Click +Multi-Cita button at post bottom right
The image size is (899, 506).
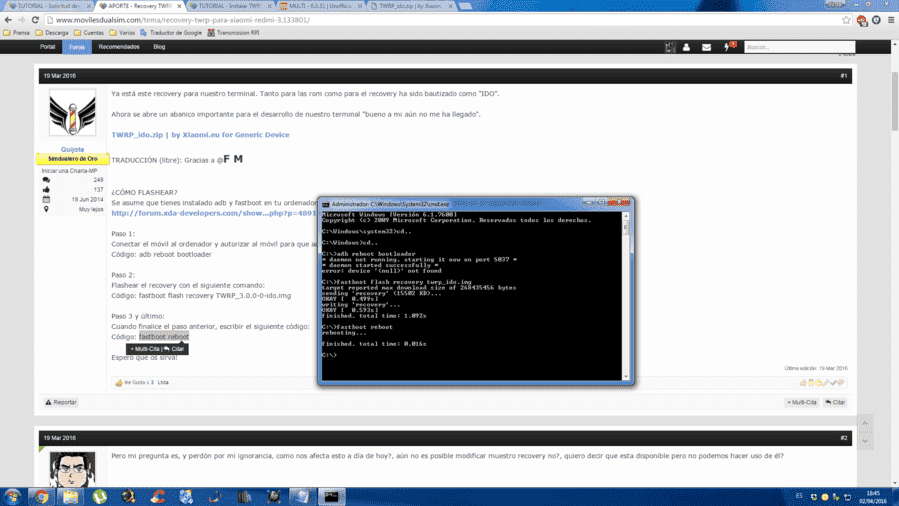click(802, 402)
